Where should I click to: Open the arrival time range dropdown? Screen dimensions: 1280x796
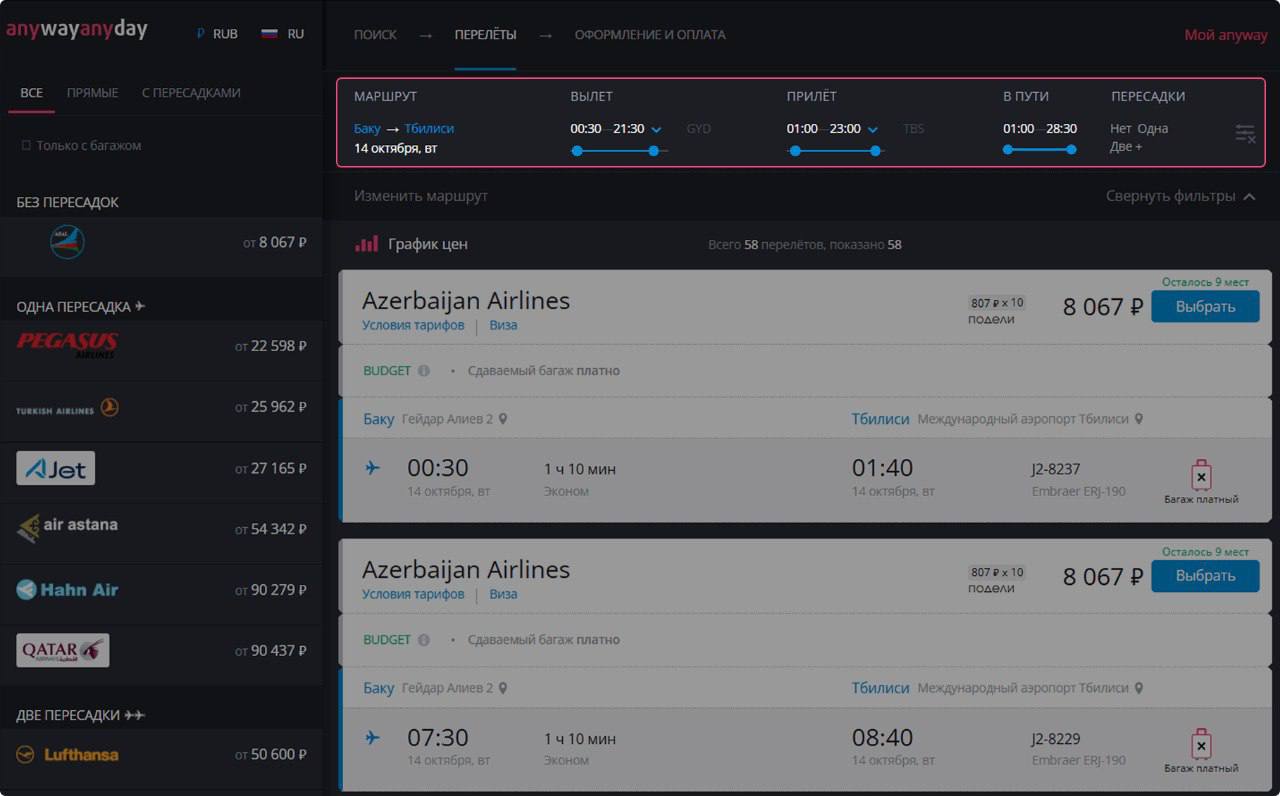click(x=873, y=129)
